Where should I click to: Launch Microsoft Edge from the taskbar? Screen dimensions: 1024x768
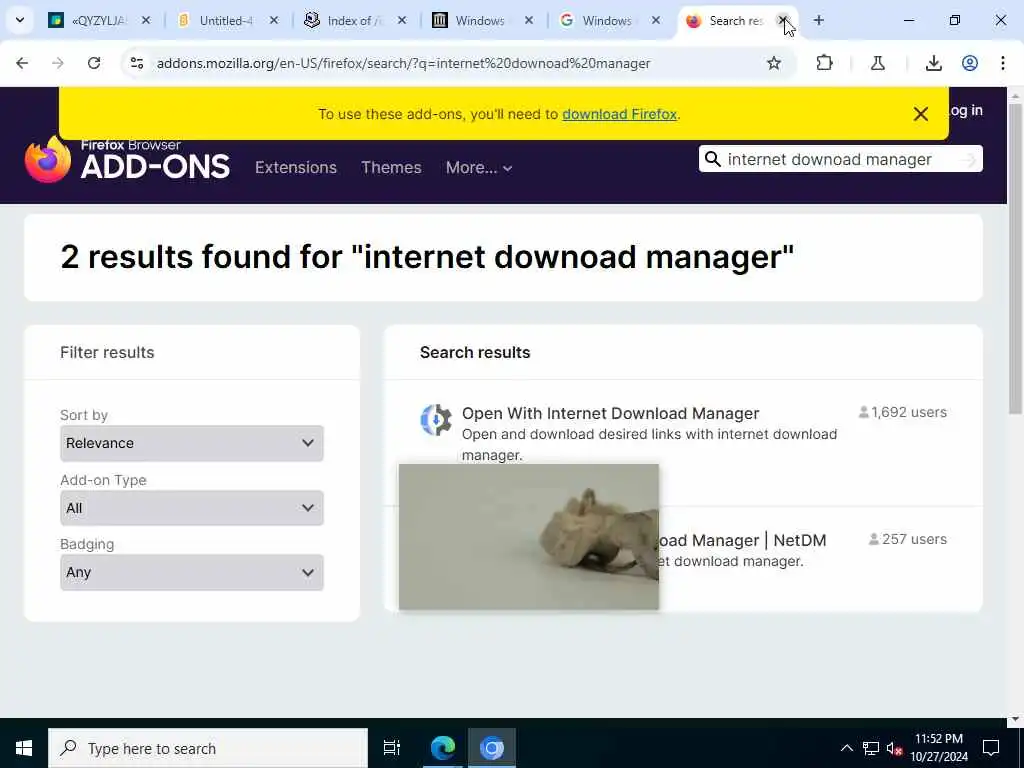point(443,748)
